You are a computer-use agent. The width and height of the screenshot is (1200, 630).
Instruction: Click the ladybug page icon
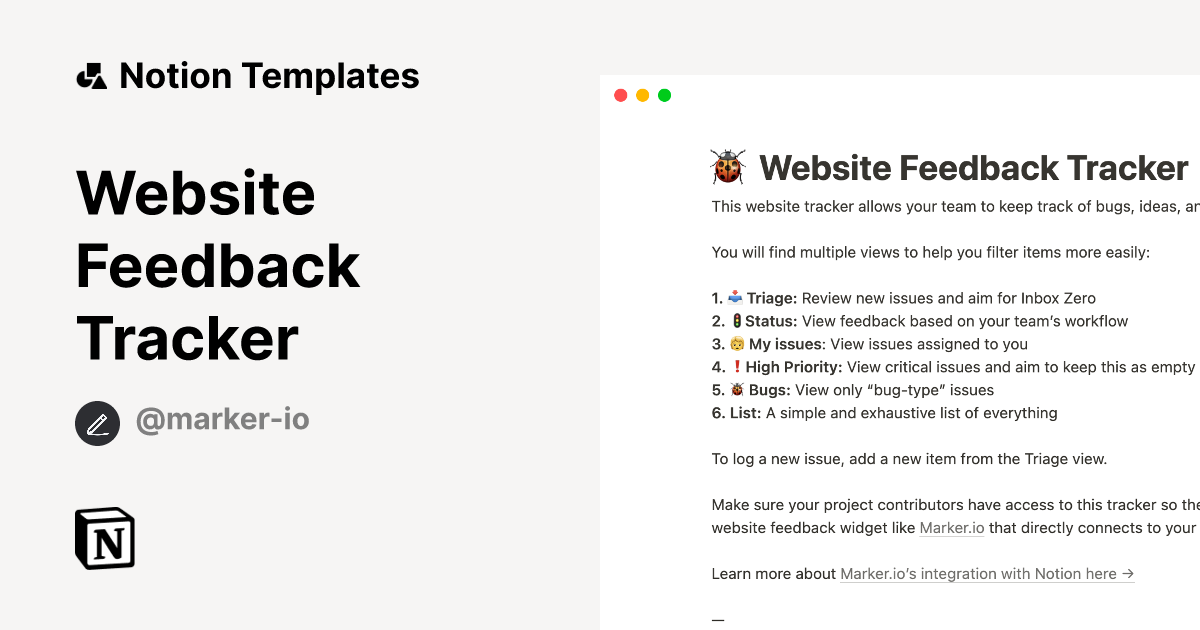[x=727, y=167]
